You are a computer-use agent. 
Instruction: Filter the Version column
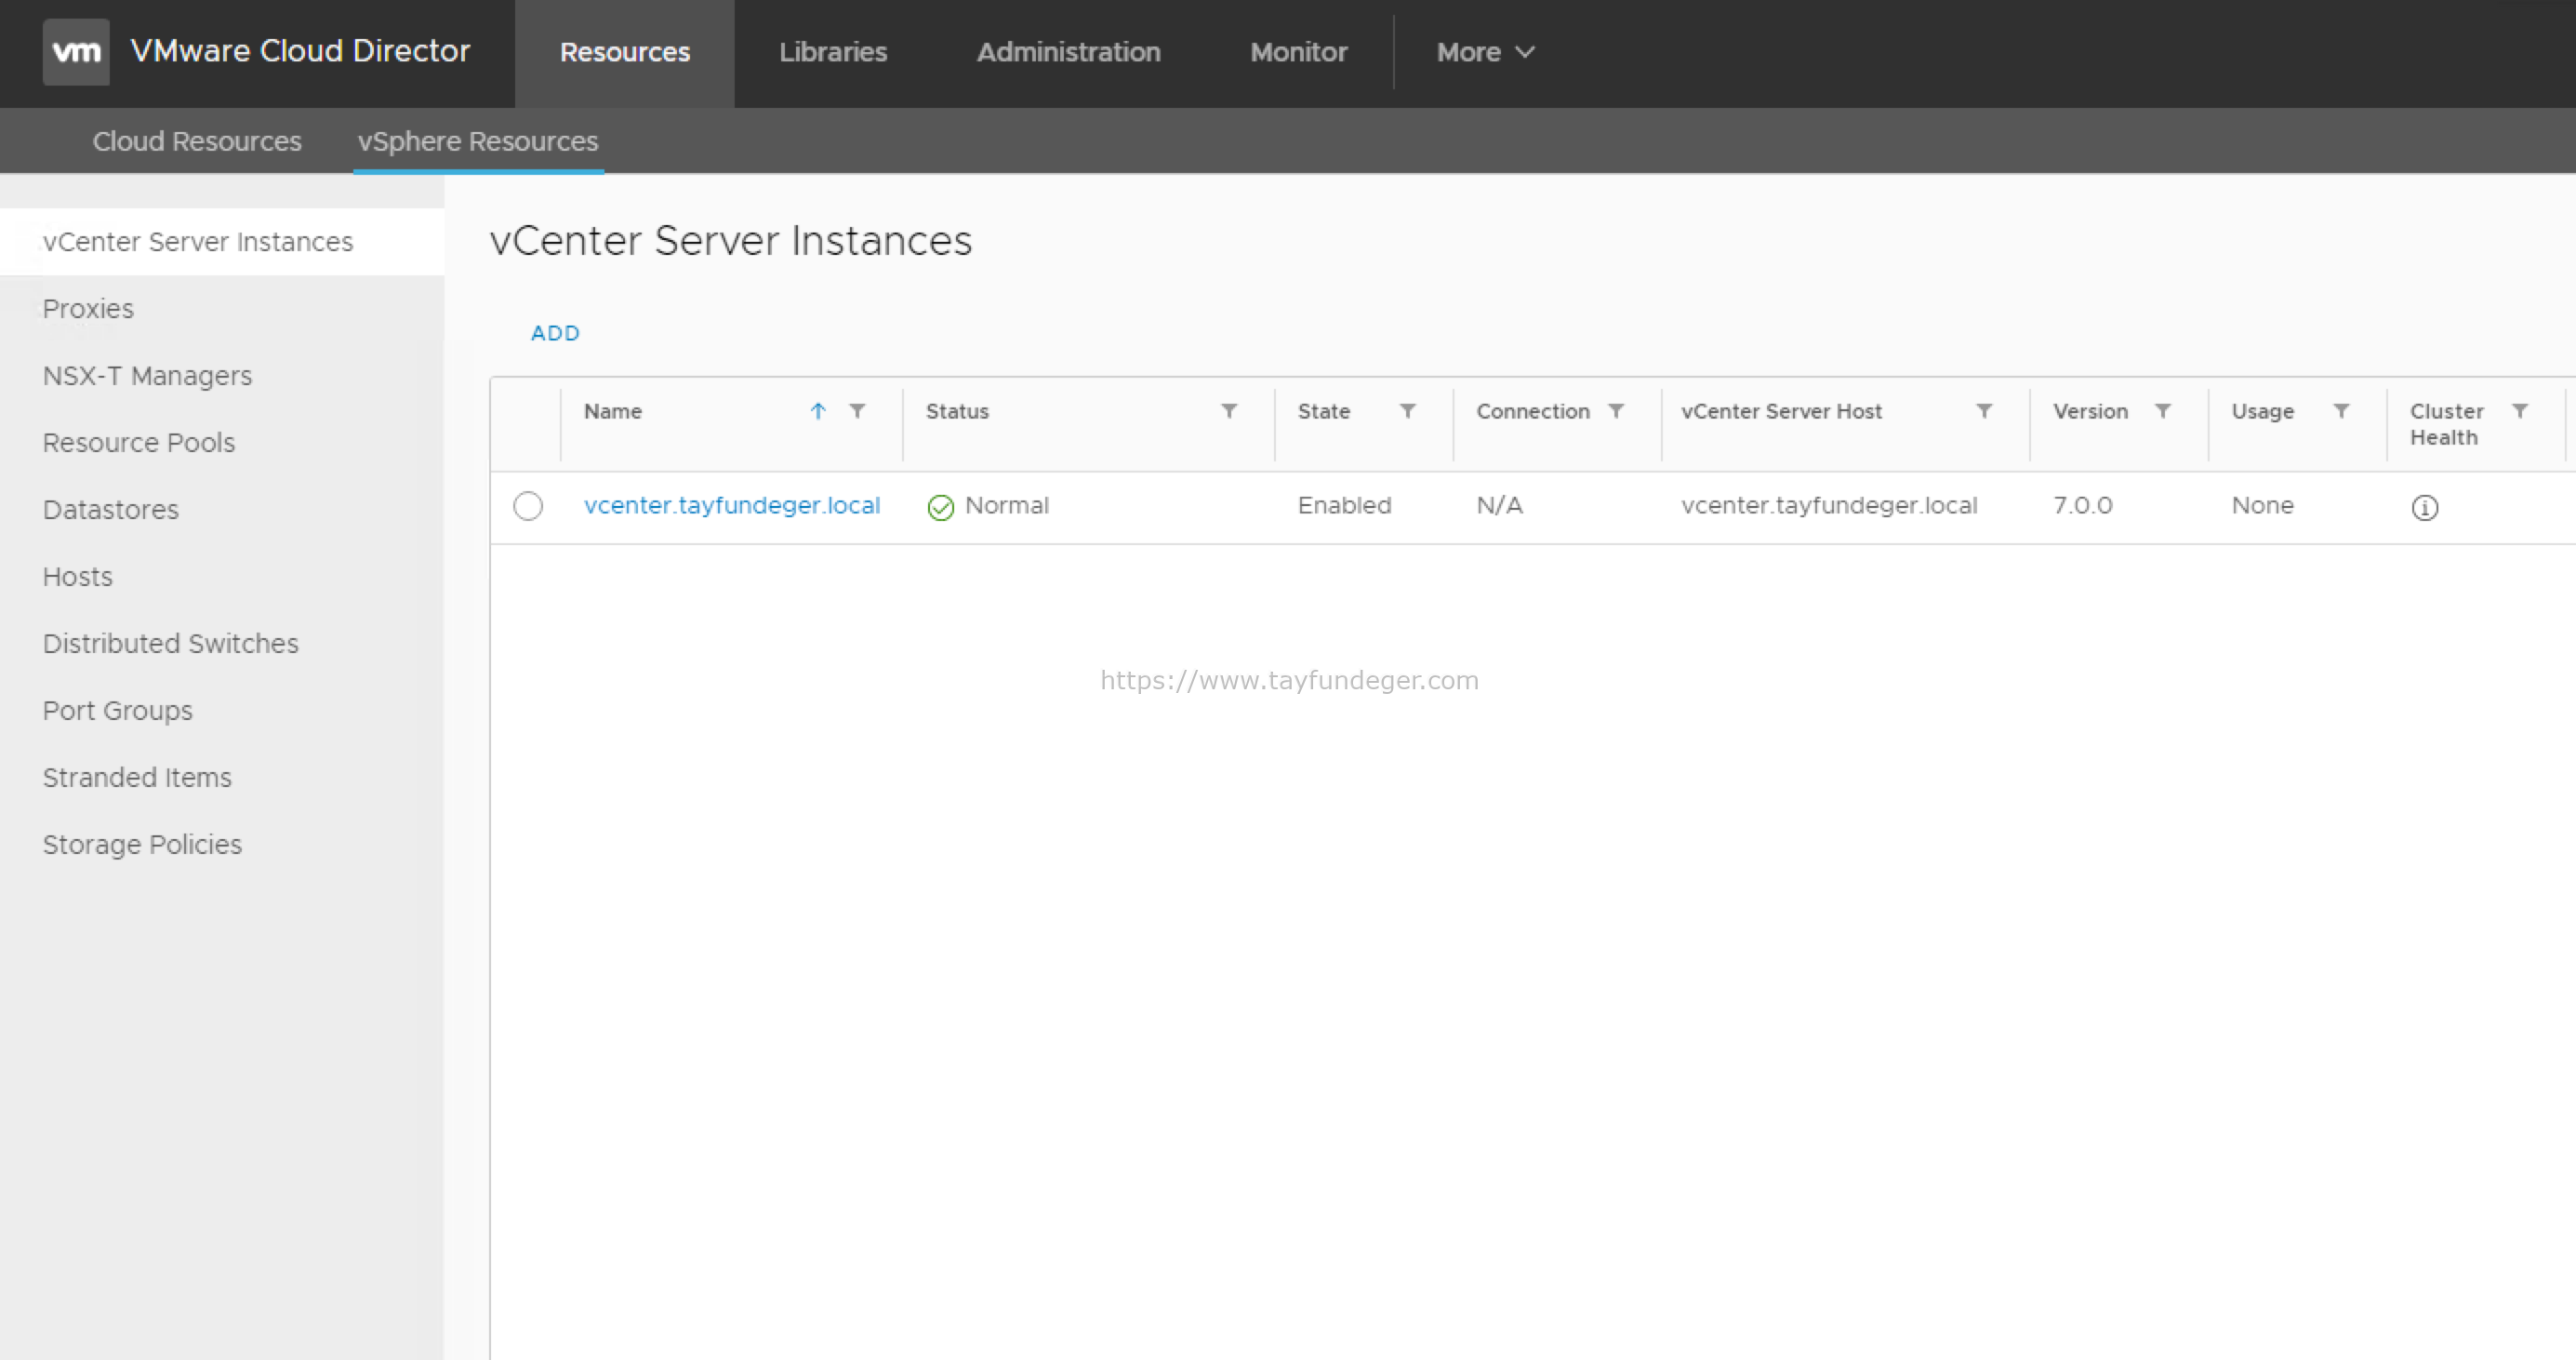click(x=2163, y=411)
